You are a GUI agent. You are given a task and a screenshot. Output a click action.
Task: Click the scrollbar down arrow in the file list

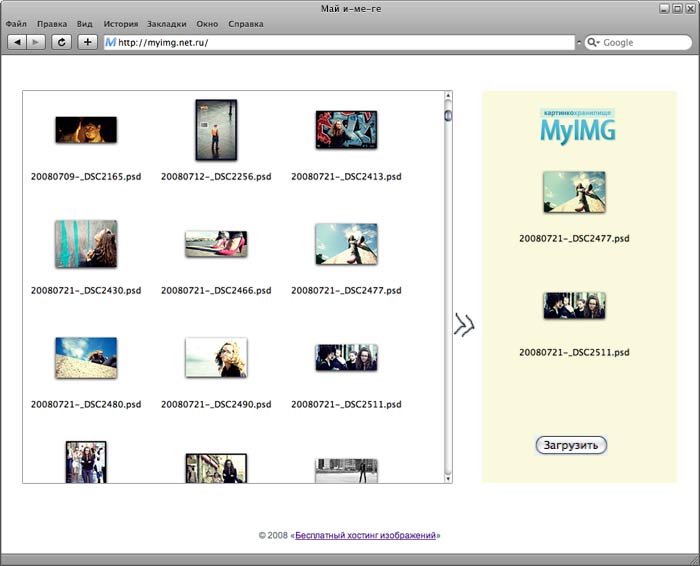pos(448,478)
